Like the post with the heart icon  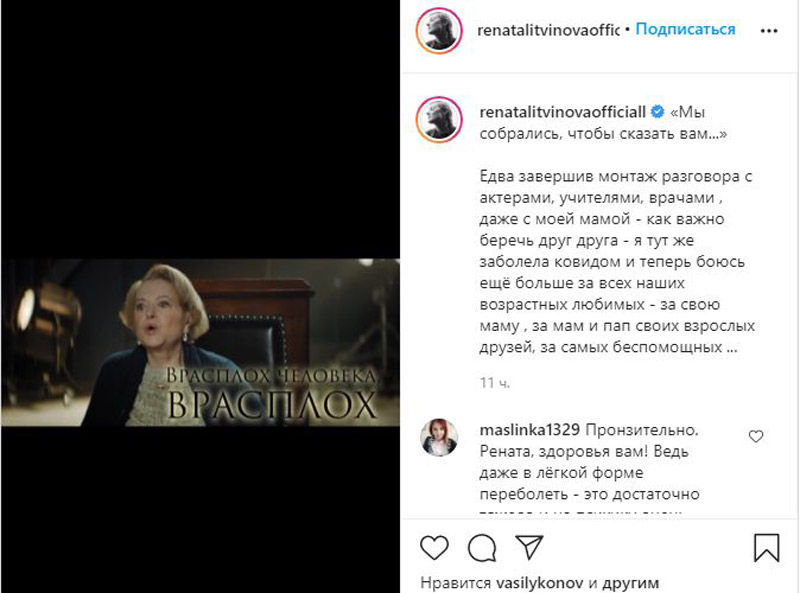(x=434, y=548)
